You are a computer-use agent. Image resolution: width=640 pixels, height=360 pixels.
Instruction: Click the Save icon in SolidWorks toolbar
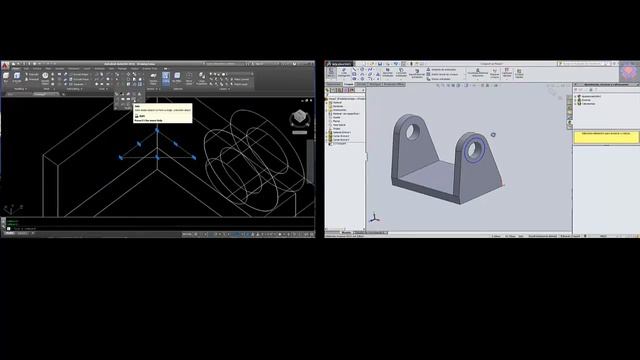pos(380,64)
